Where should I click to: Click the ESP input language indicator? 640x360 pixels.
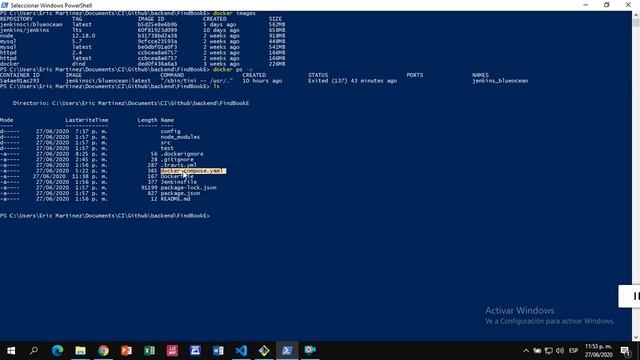(x=573, y=351)
